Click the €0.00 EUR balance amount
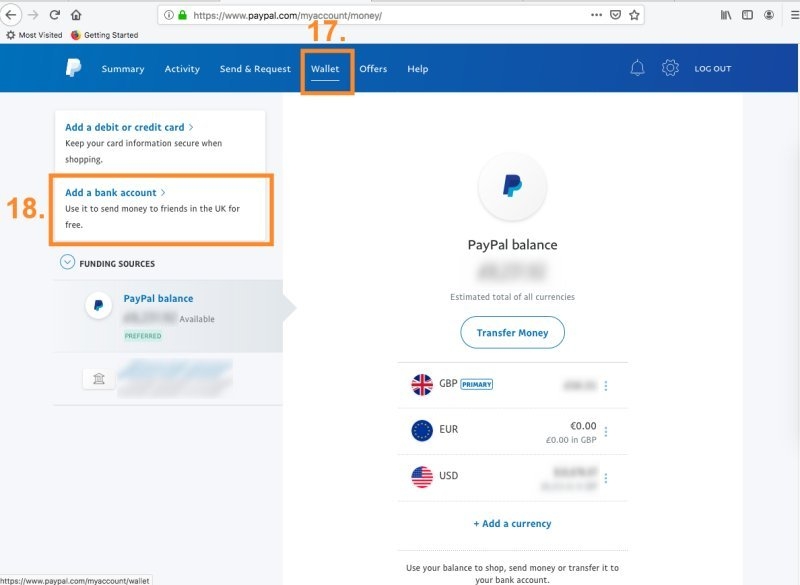Image resolution: width=800 pixels, height=585 pixels. (583, 426)
